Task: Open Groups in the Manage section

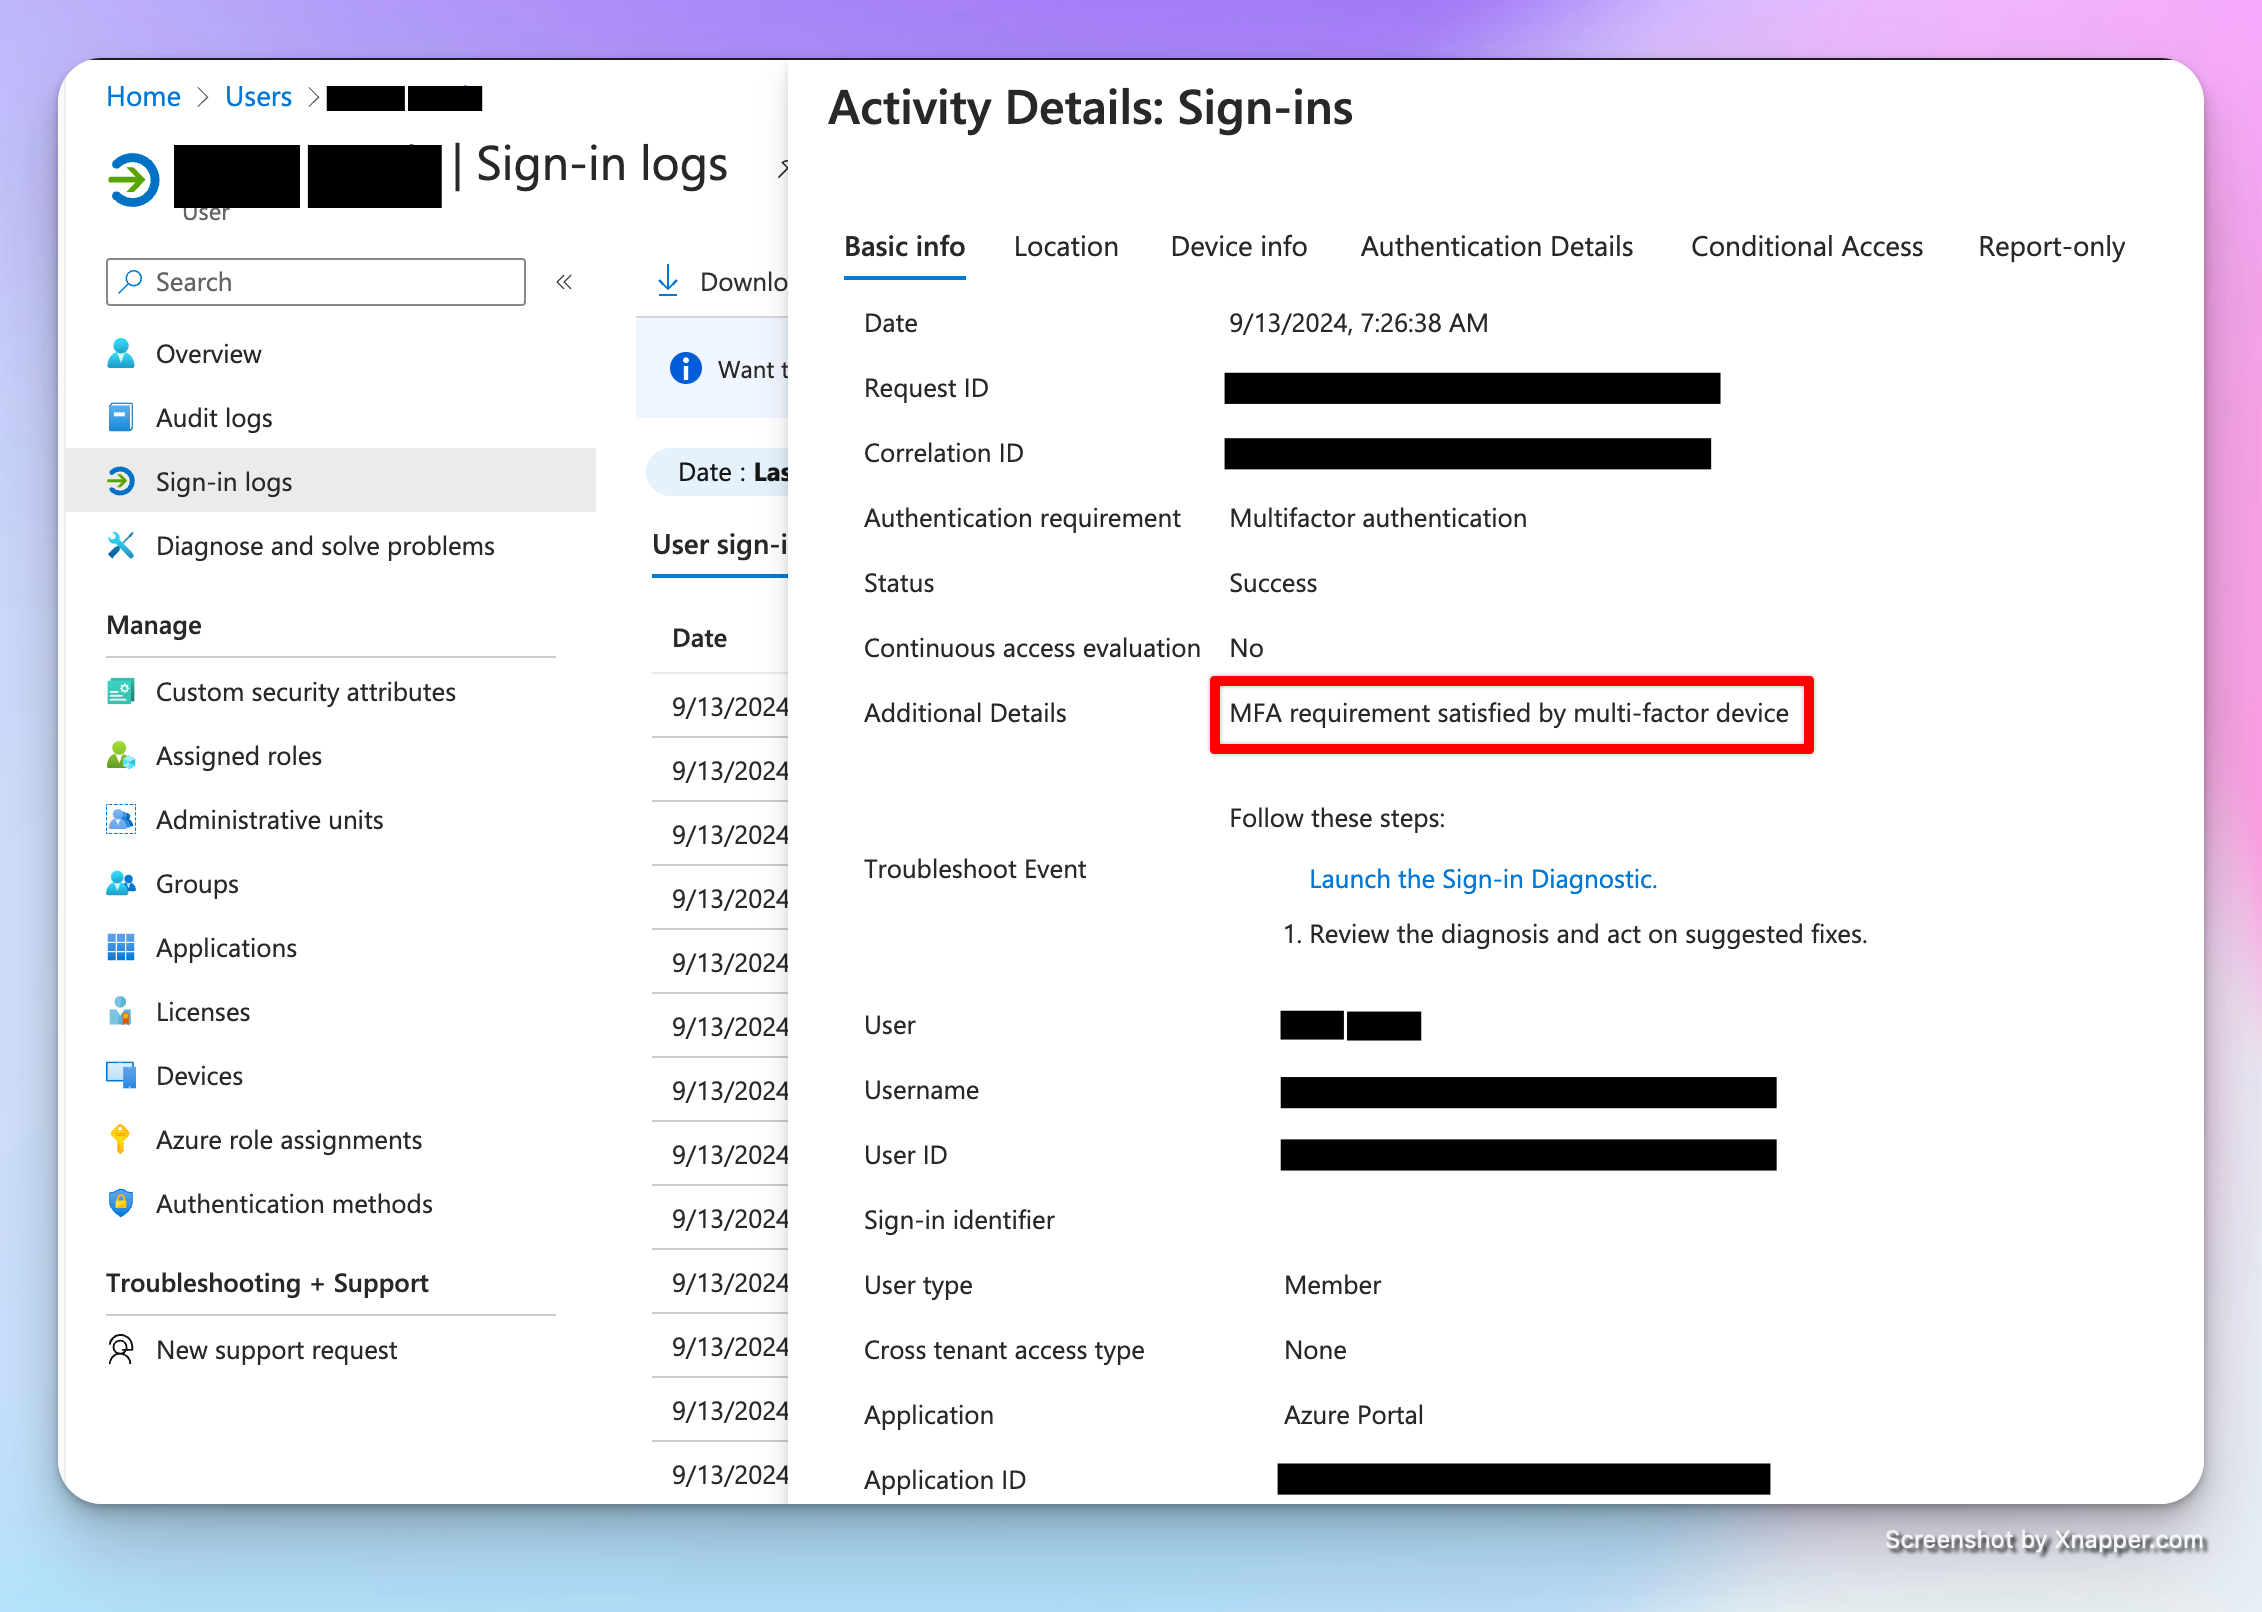Action: click(197, 884)
